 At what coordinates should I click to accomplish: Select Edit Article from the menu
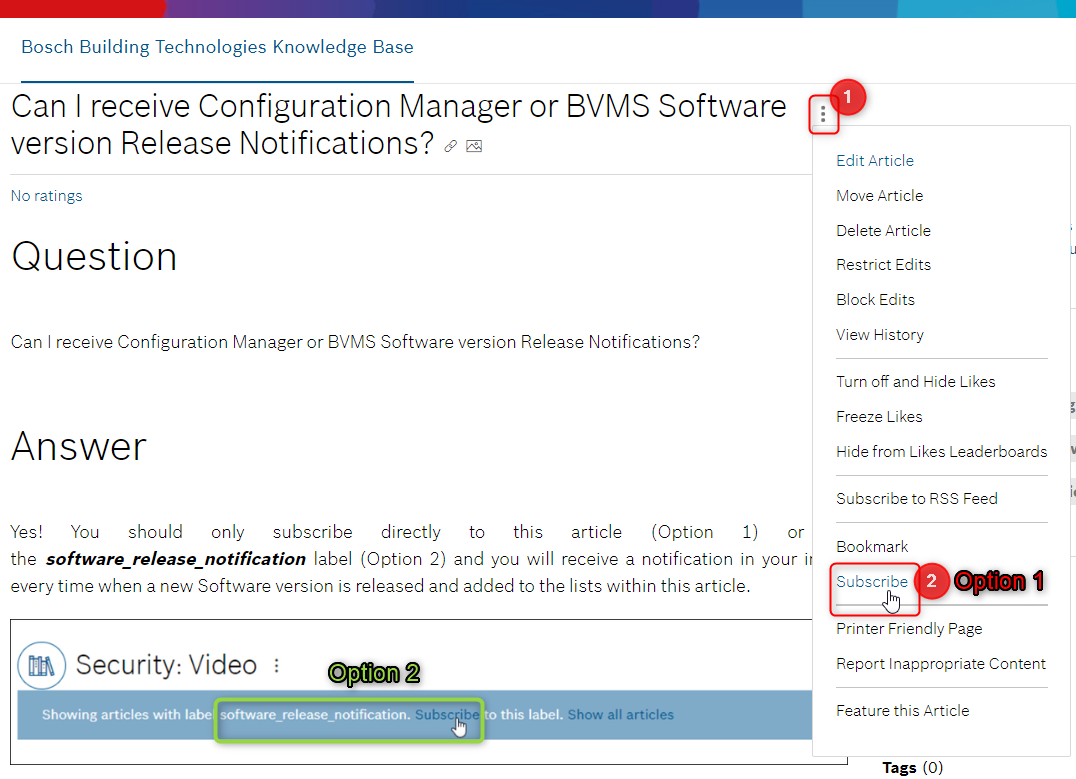pyautogui.click(x=874, y=160)
